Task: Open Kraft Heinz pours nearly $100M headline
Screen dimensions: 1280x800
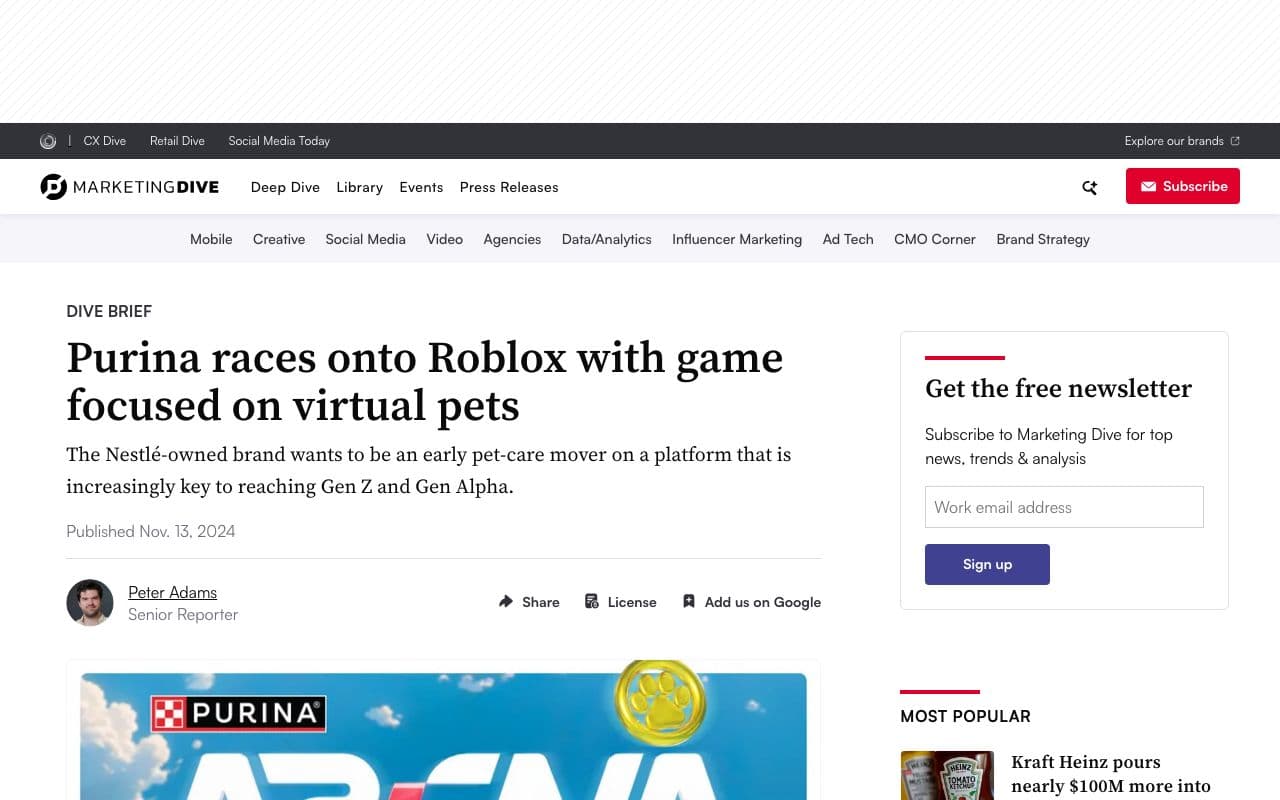Action: (1111, 775)
